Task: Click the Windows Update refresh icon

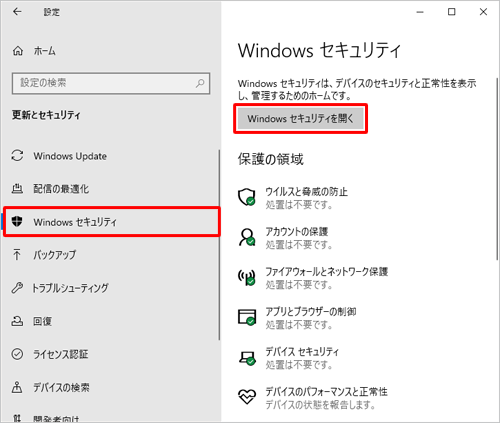Action: coord(17,156)
